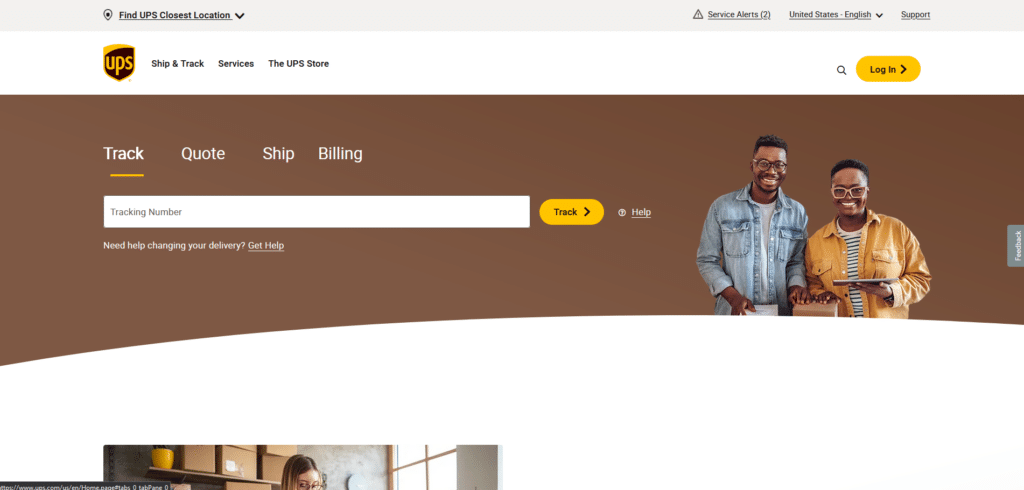Open the Support link

click(916, 14)
